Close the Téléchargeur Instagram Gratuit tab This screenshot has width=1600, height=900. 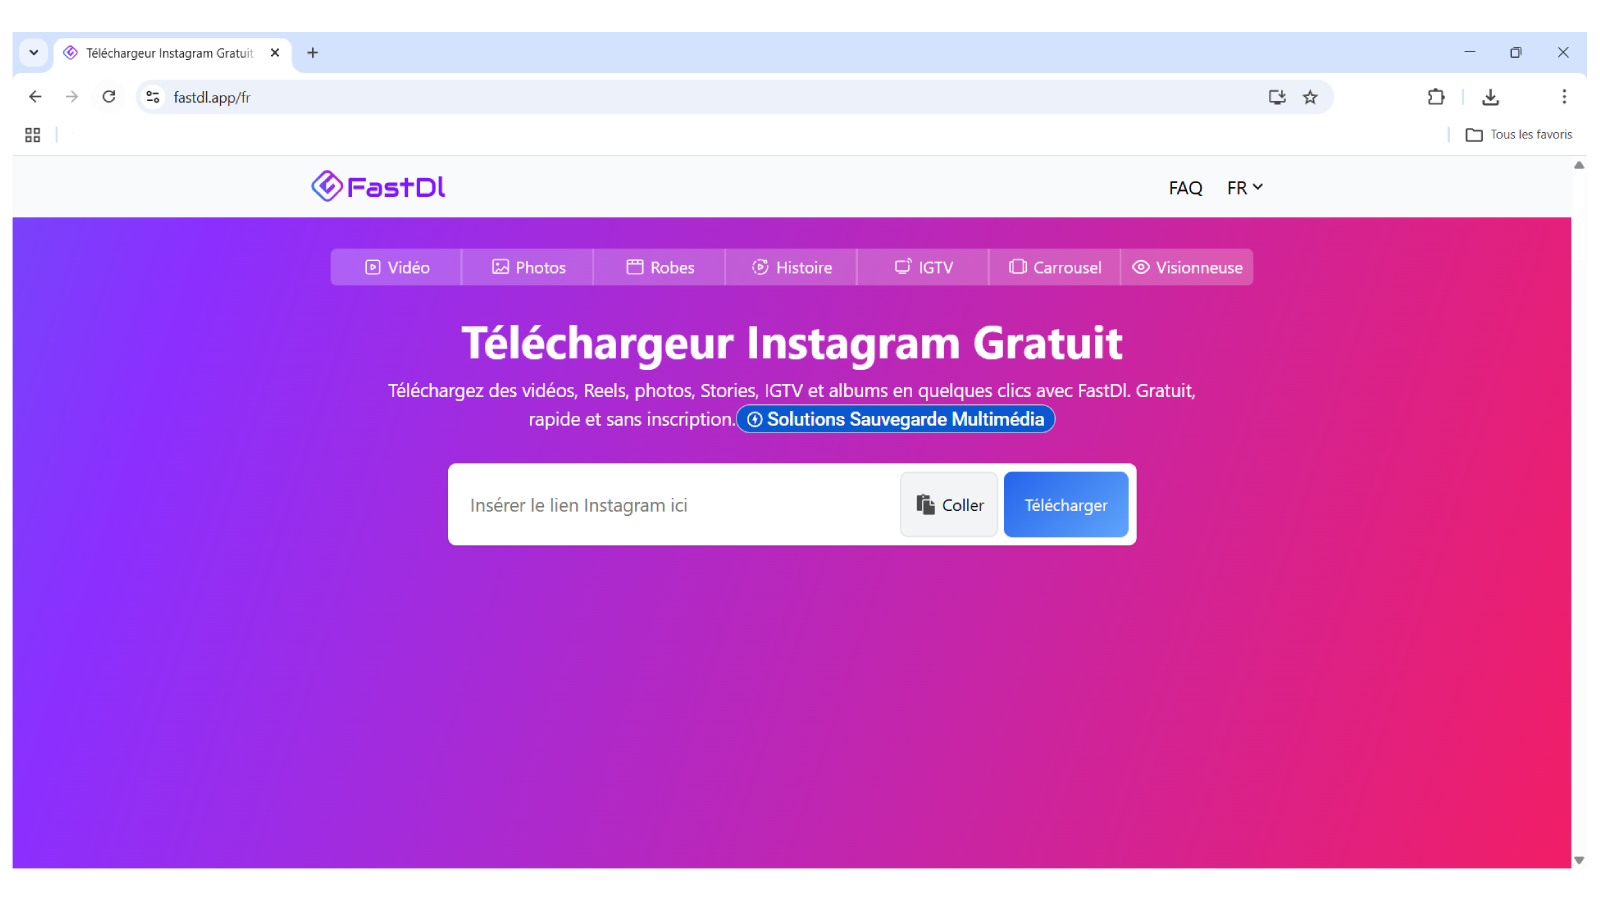click(x=275, y=53)
